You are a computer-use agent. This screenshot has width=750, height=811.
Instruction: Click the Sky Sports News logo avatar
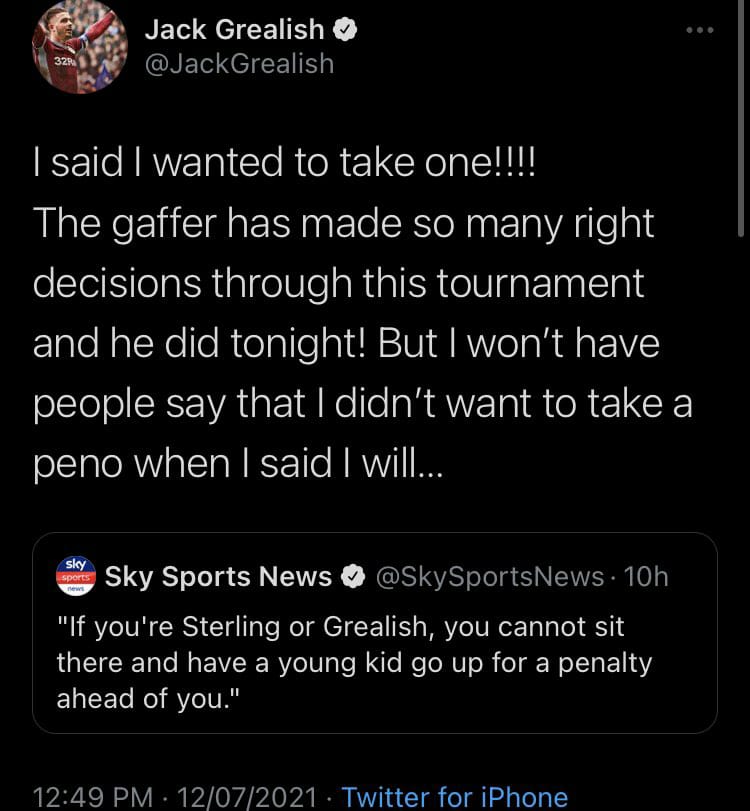click(x=73, y=576)
